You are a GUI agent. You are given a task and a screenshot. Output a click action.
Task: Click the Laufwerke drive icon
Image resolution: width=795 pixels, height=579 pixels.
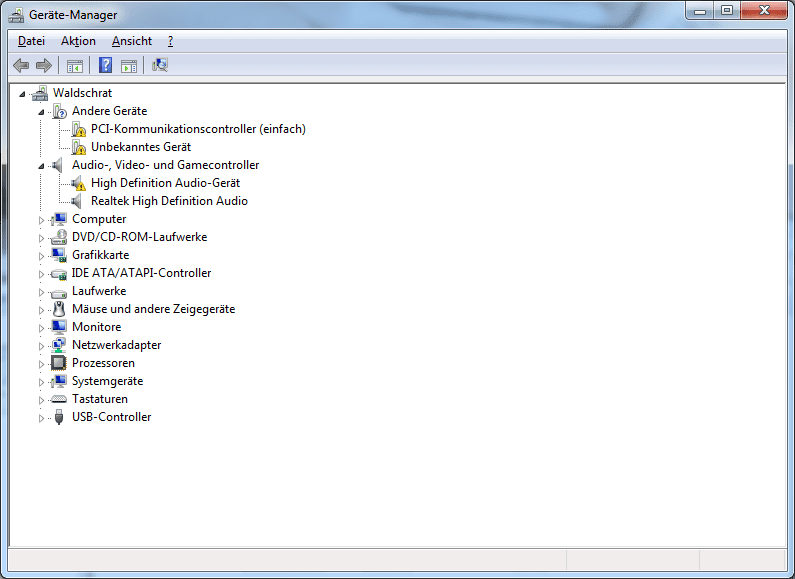59,293
